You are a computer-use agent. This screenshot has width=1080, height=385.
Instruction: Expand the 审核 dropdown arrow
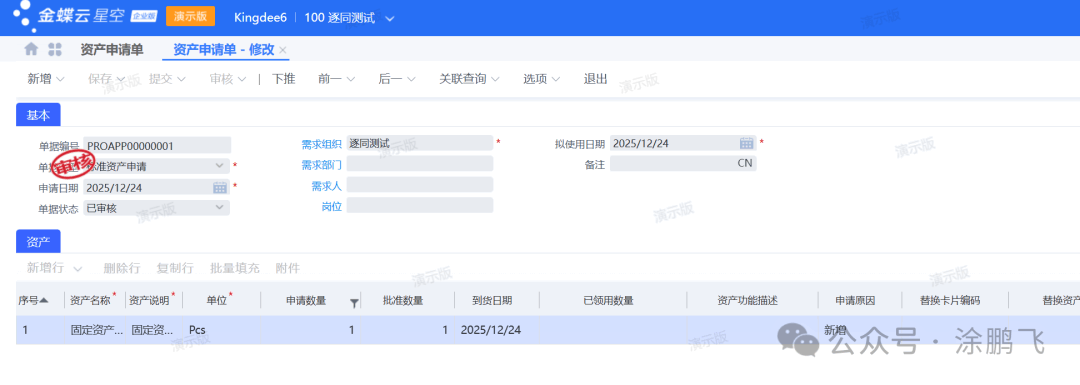point(242,79)
